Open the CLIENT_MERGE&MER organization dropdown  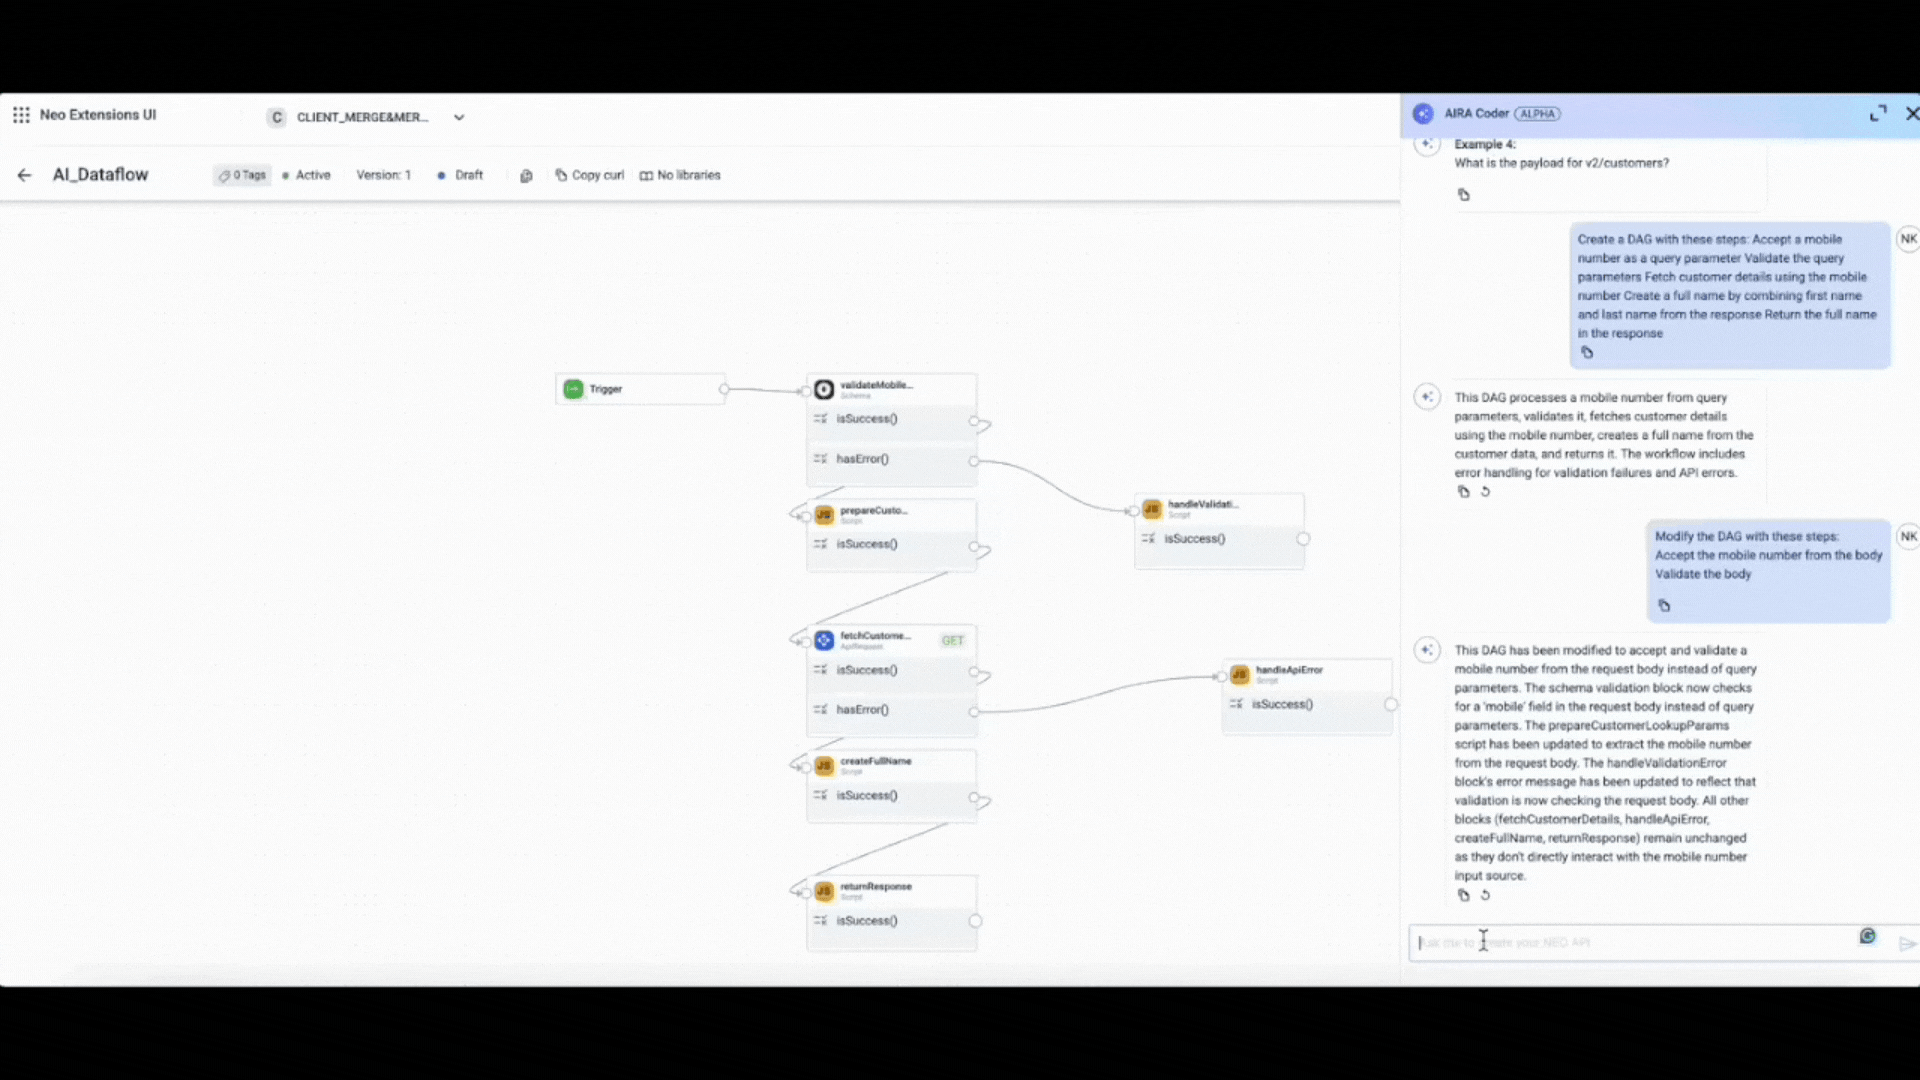(459, 117)
